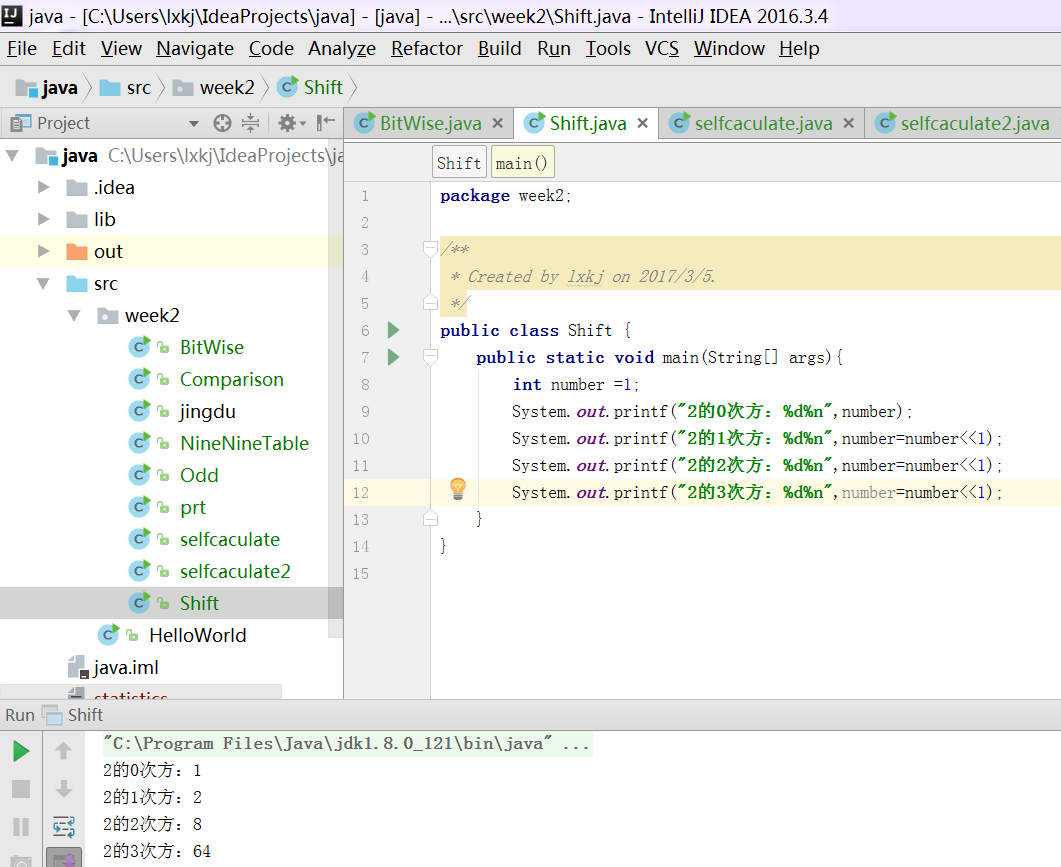Screen dimensions: 1061x867
Task: Click the main() structure breadcrumb
Action: [522, 163]
